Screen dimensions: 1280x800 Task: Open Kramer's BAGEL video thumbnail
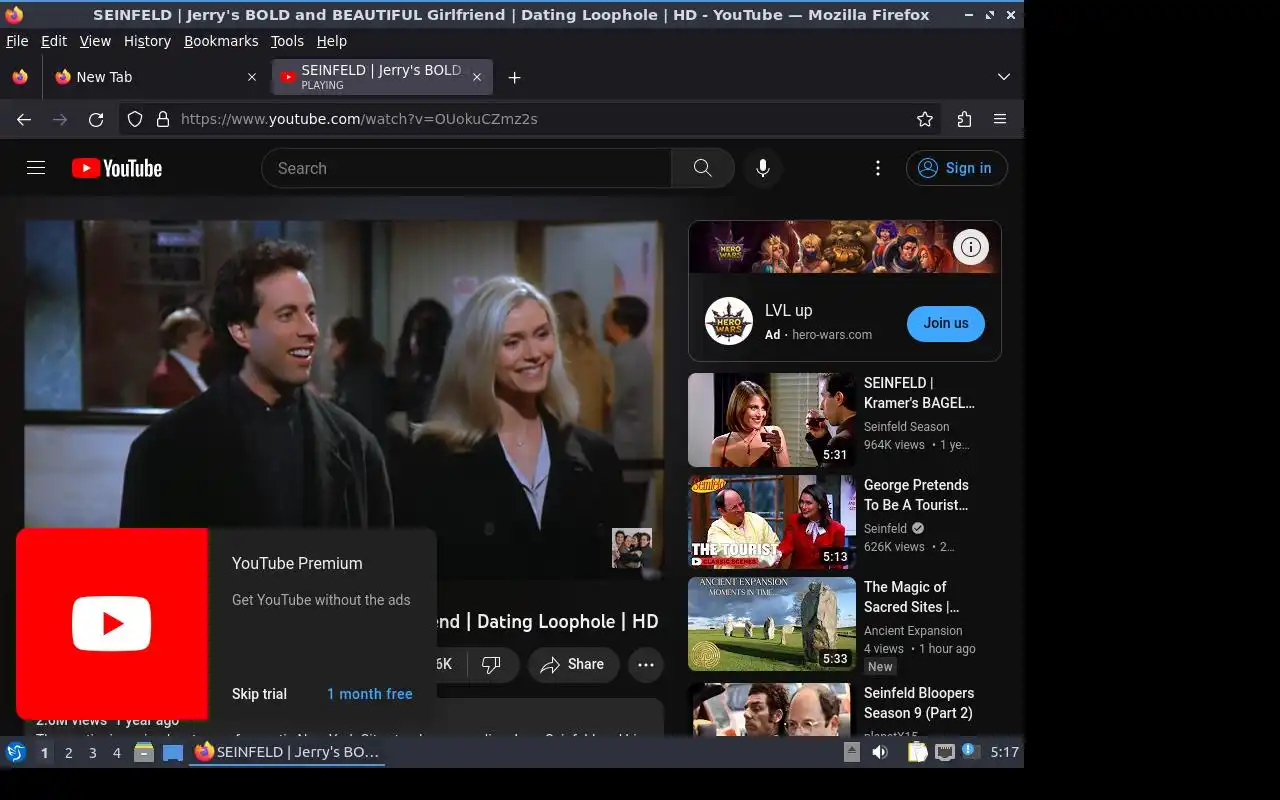(x=772, y=420)
